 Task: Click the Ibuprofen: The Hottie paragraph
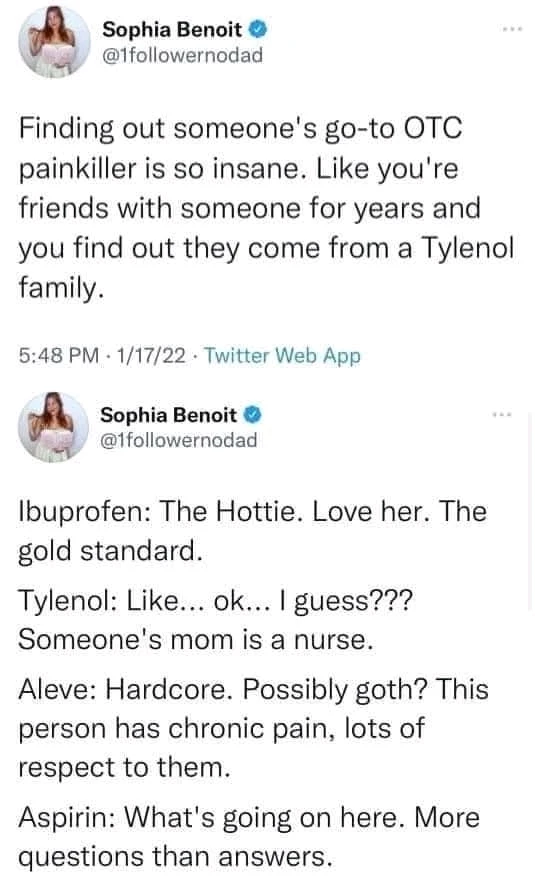click(x=253, y=531)
